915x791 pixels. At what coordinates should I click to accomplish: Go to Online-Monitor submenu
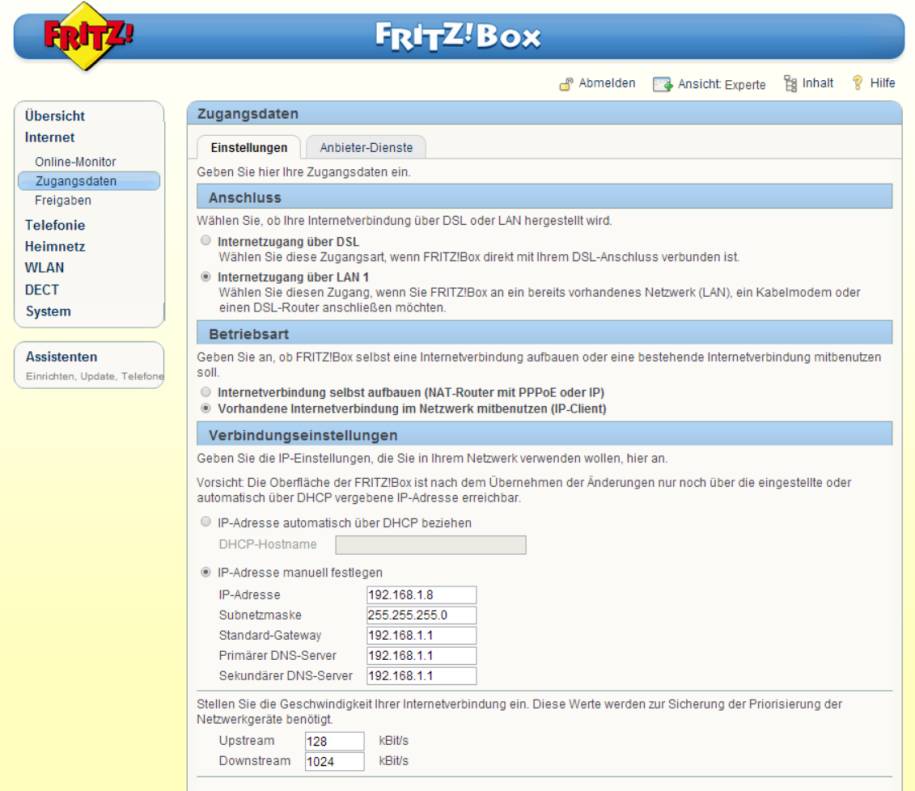75,162
